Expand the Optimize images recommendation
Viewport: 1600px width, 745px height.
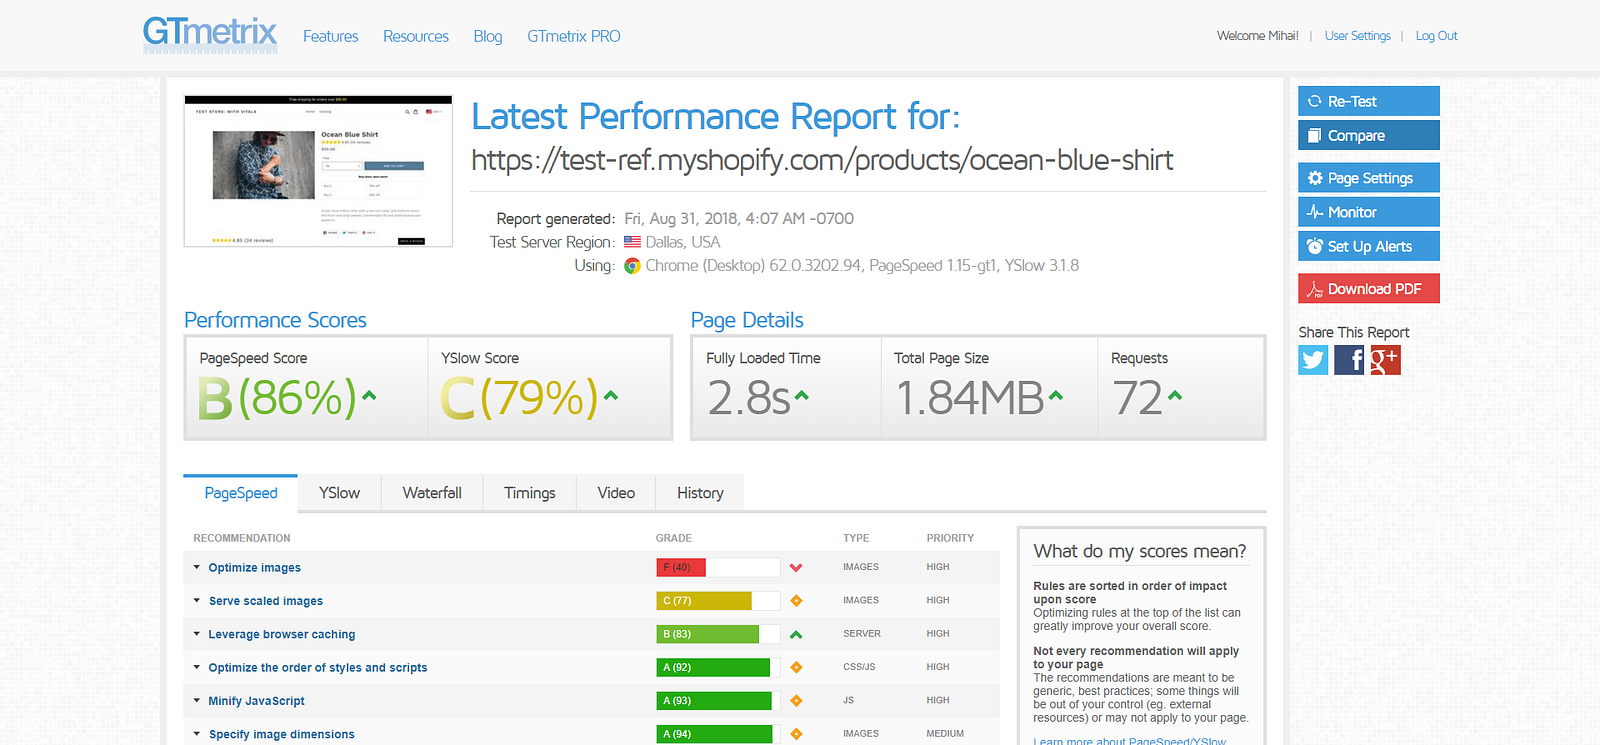click(x=254, y=568)
